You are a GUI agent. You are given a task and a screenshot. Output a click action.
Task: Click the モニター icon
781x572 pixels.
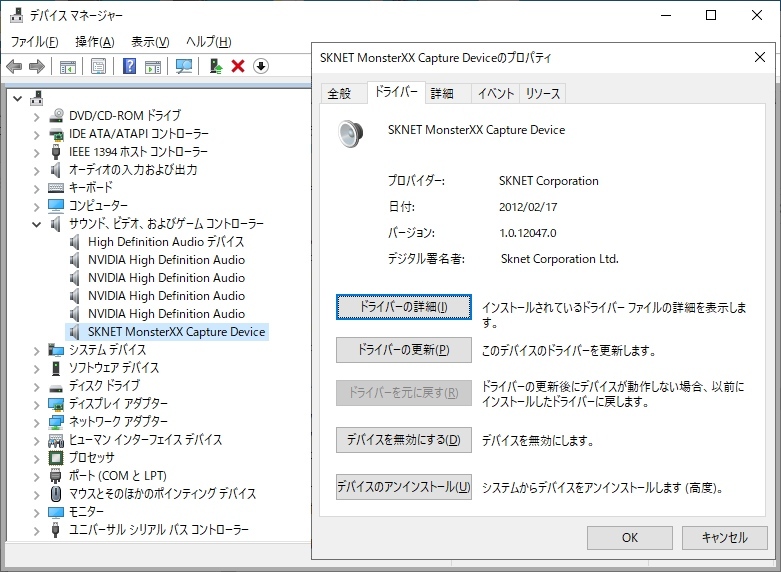point(56,512)
